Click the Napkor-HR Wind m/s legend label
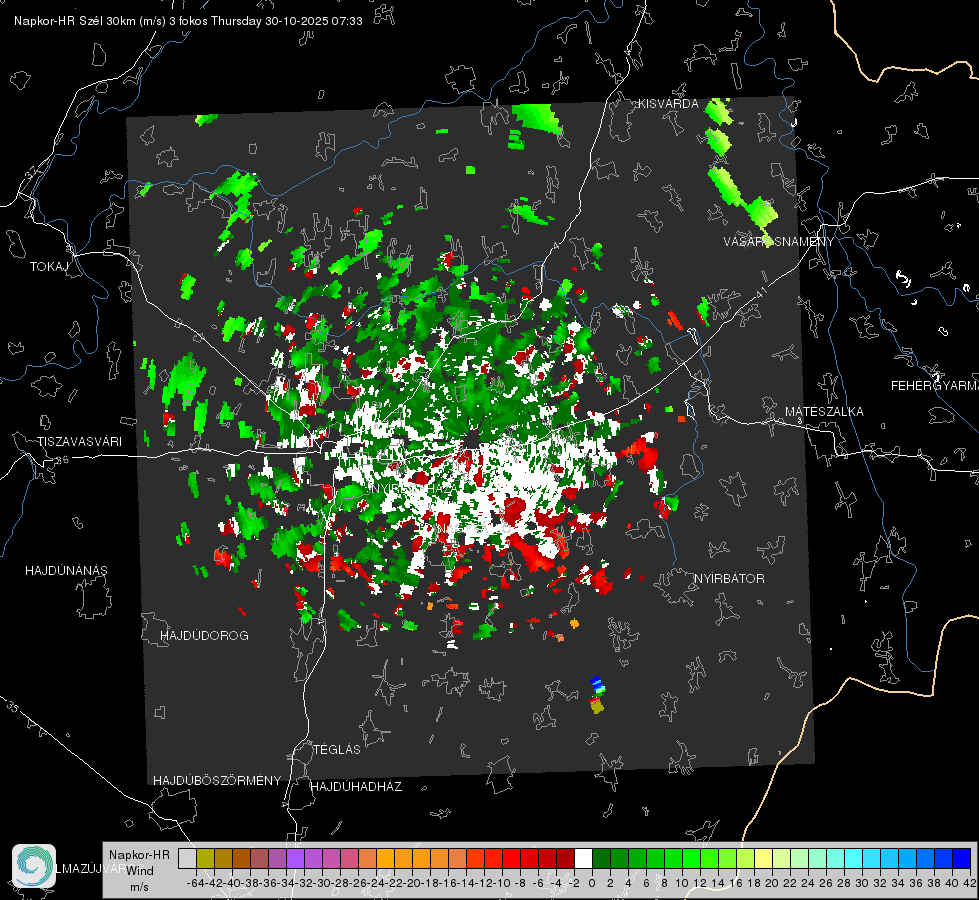 139,870
